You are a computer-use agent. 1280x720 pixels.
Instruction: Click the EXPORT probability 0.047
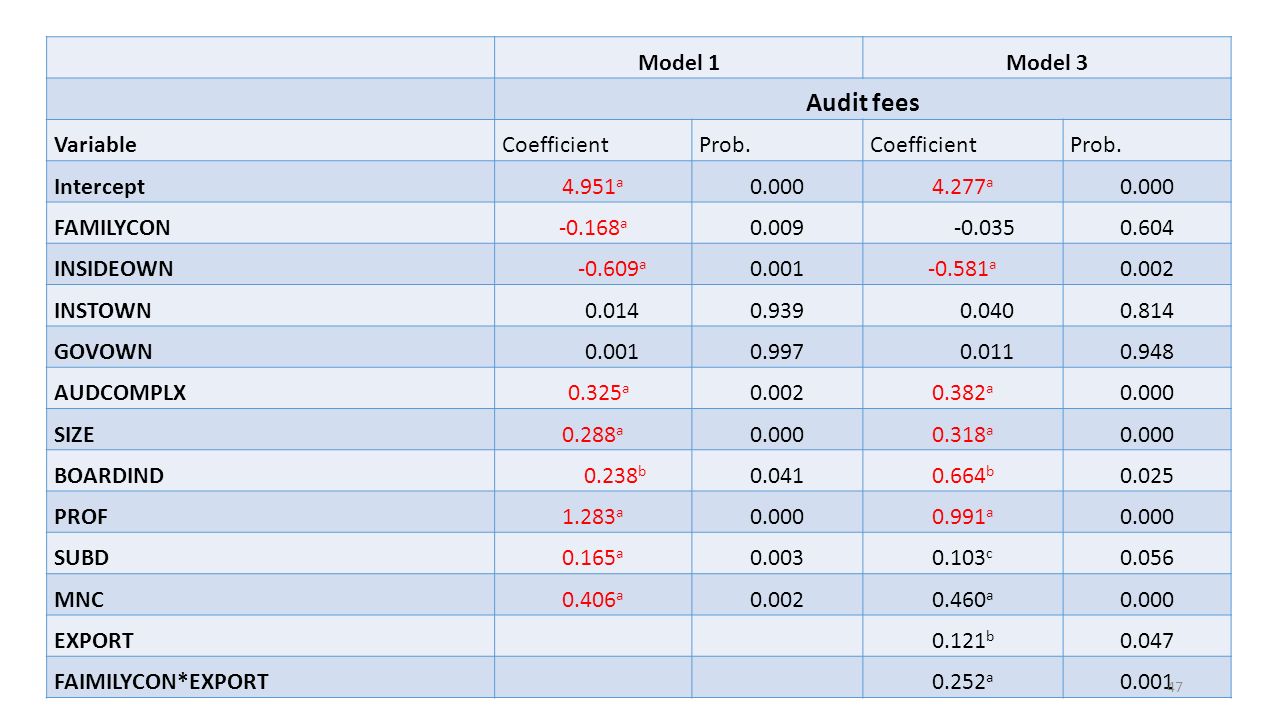1147,641
